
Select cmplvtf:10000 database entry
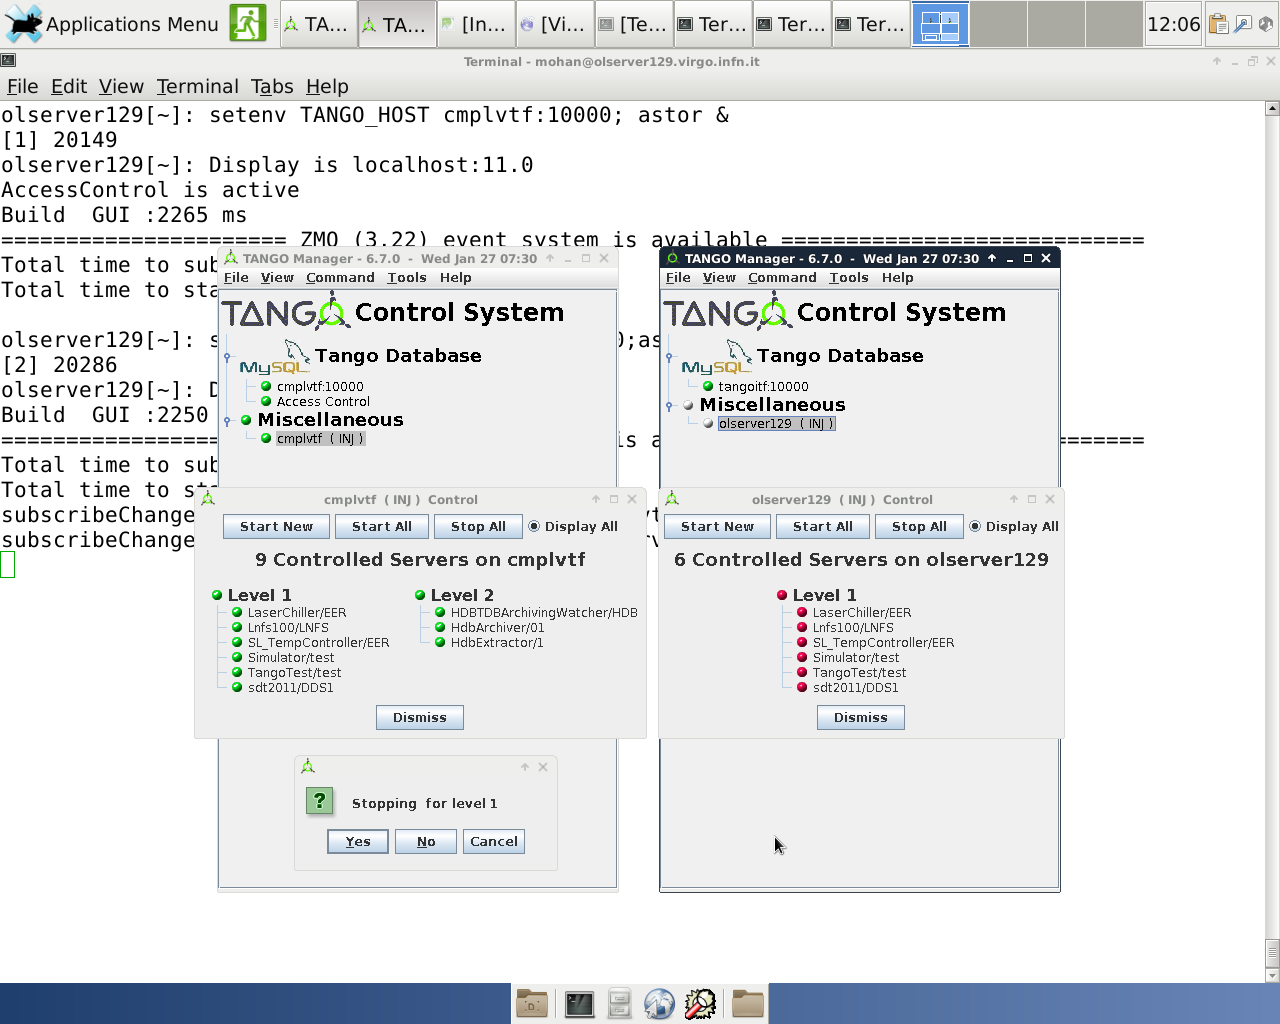320,386
